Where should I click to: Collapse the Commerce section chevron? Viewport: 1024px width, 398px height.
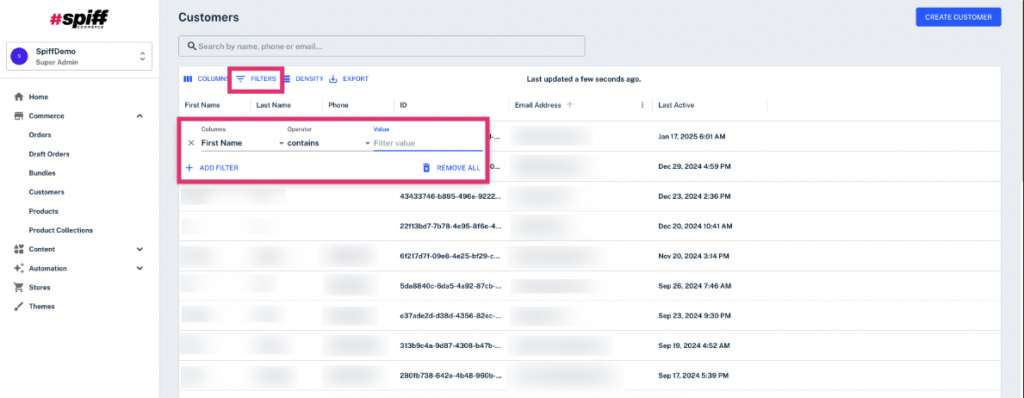[x=140, y=116]
